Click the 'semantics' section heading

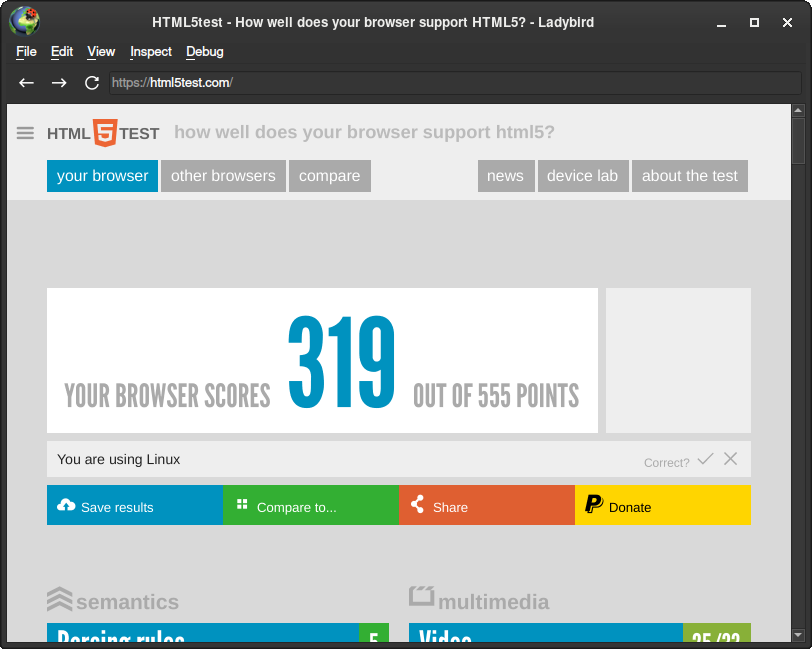tap(127, 602)
